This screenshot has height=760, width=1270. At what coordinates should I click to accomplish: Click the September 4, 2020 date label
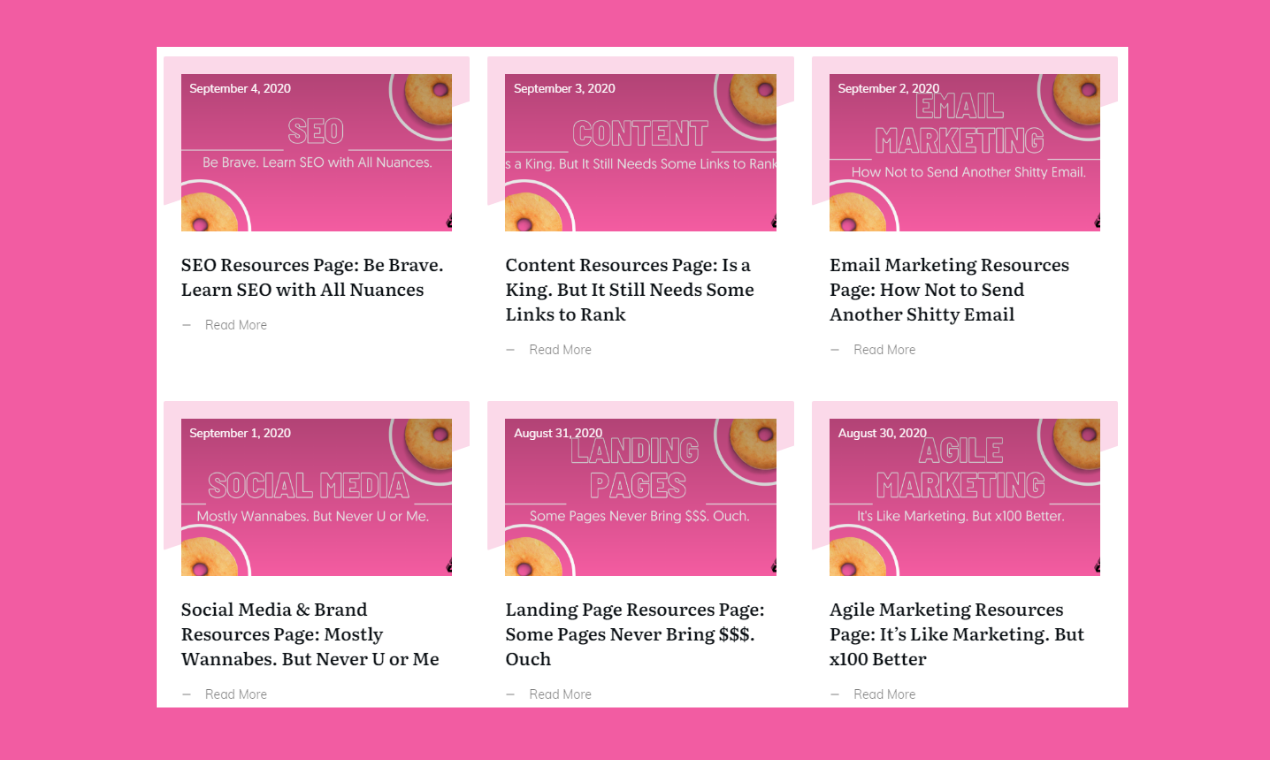pyautogui.click(x=240, y=88)
